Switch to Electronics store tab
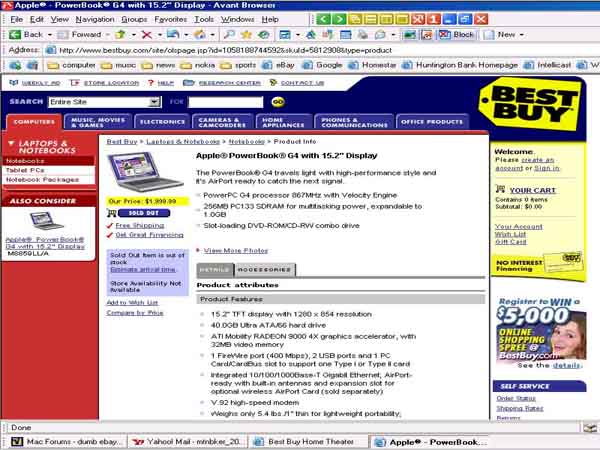600x450 pixels. coord(162,122)
